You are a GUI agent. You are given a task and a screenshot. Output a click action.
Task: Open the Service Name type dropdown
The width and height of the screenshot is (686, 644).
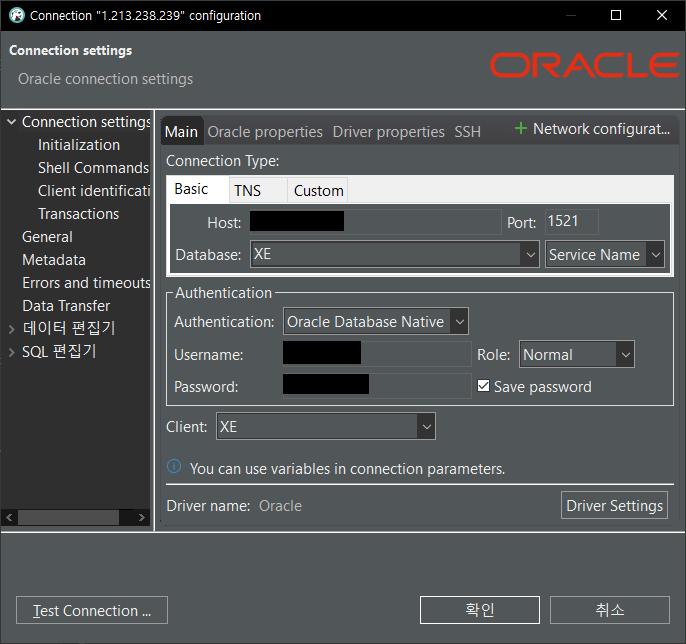tap(655, 254)
